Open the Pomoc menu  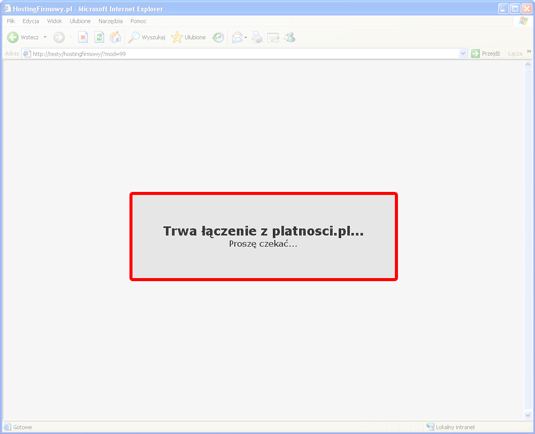click(138, 21)
